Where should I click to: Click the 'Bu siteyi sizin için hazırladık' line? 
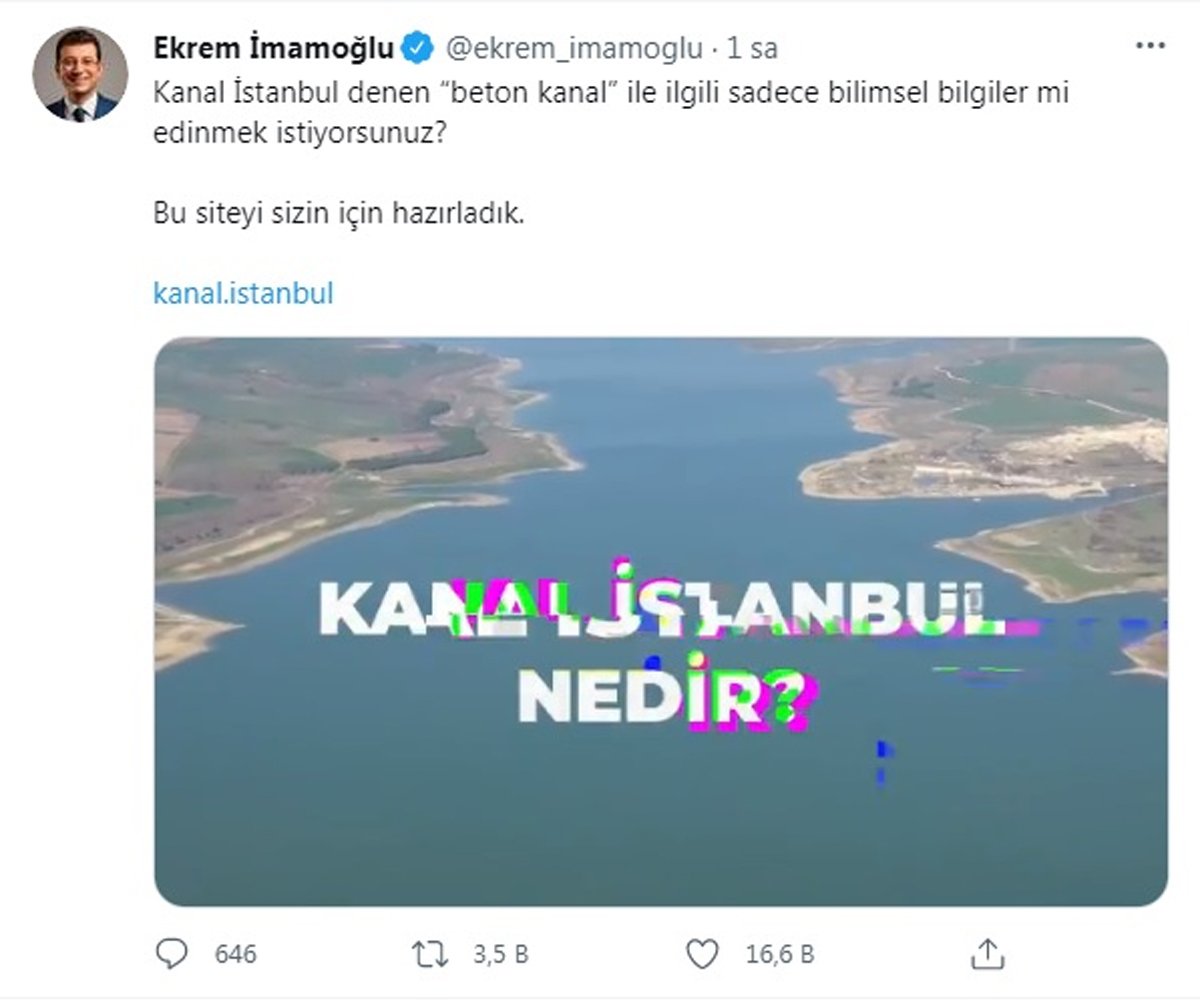point(339,213)
